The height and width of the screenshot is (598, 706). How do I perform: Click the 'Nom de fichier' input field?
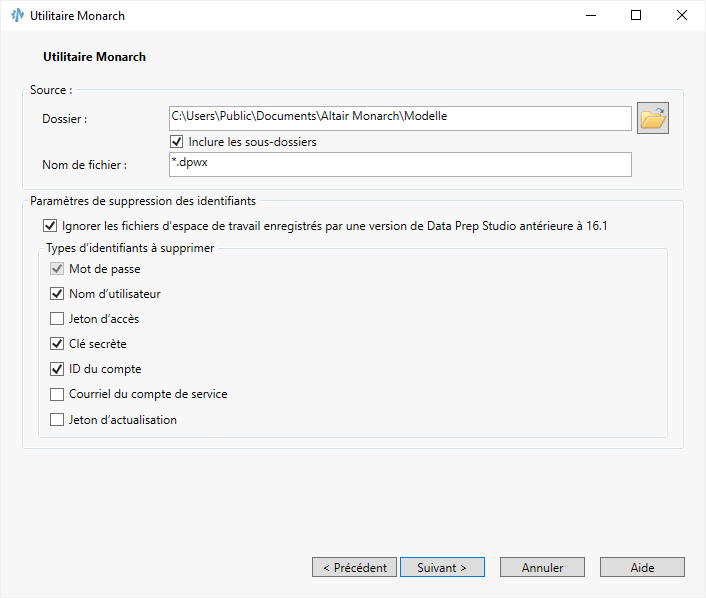pyautogui.click(x=400, y=163)
